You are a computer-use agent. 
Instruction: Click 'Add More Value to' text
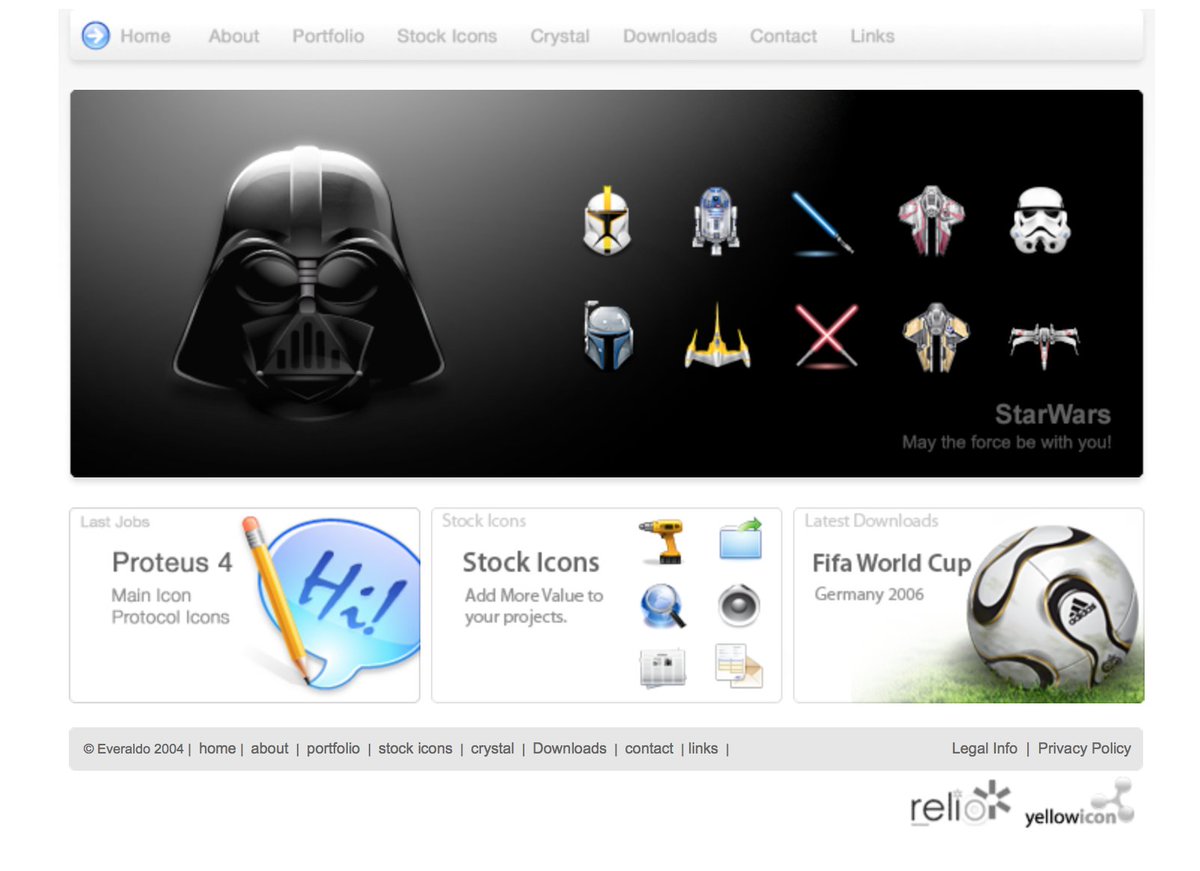[534, 595]
